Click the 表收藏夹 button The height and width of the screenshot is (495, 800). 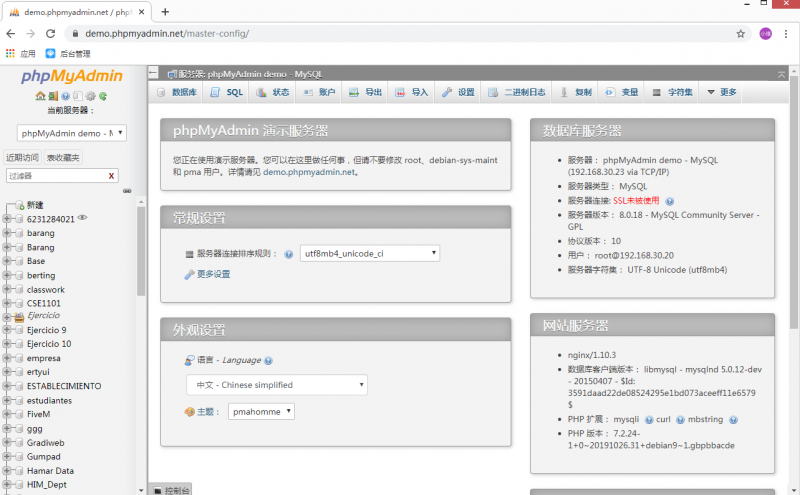tap(63, 158)
